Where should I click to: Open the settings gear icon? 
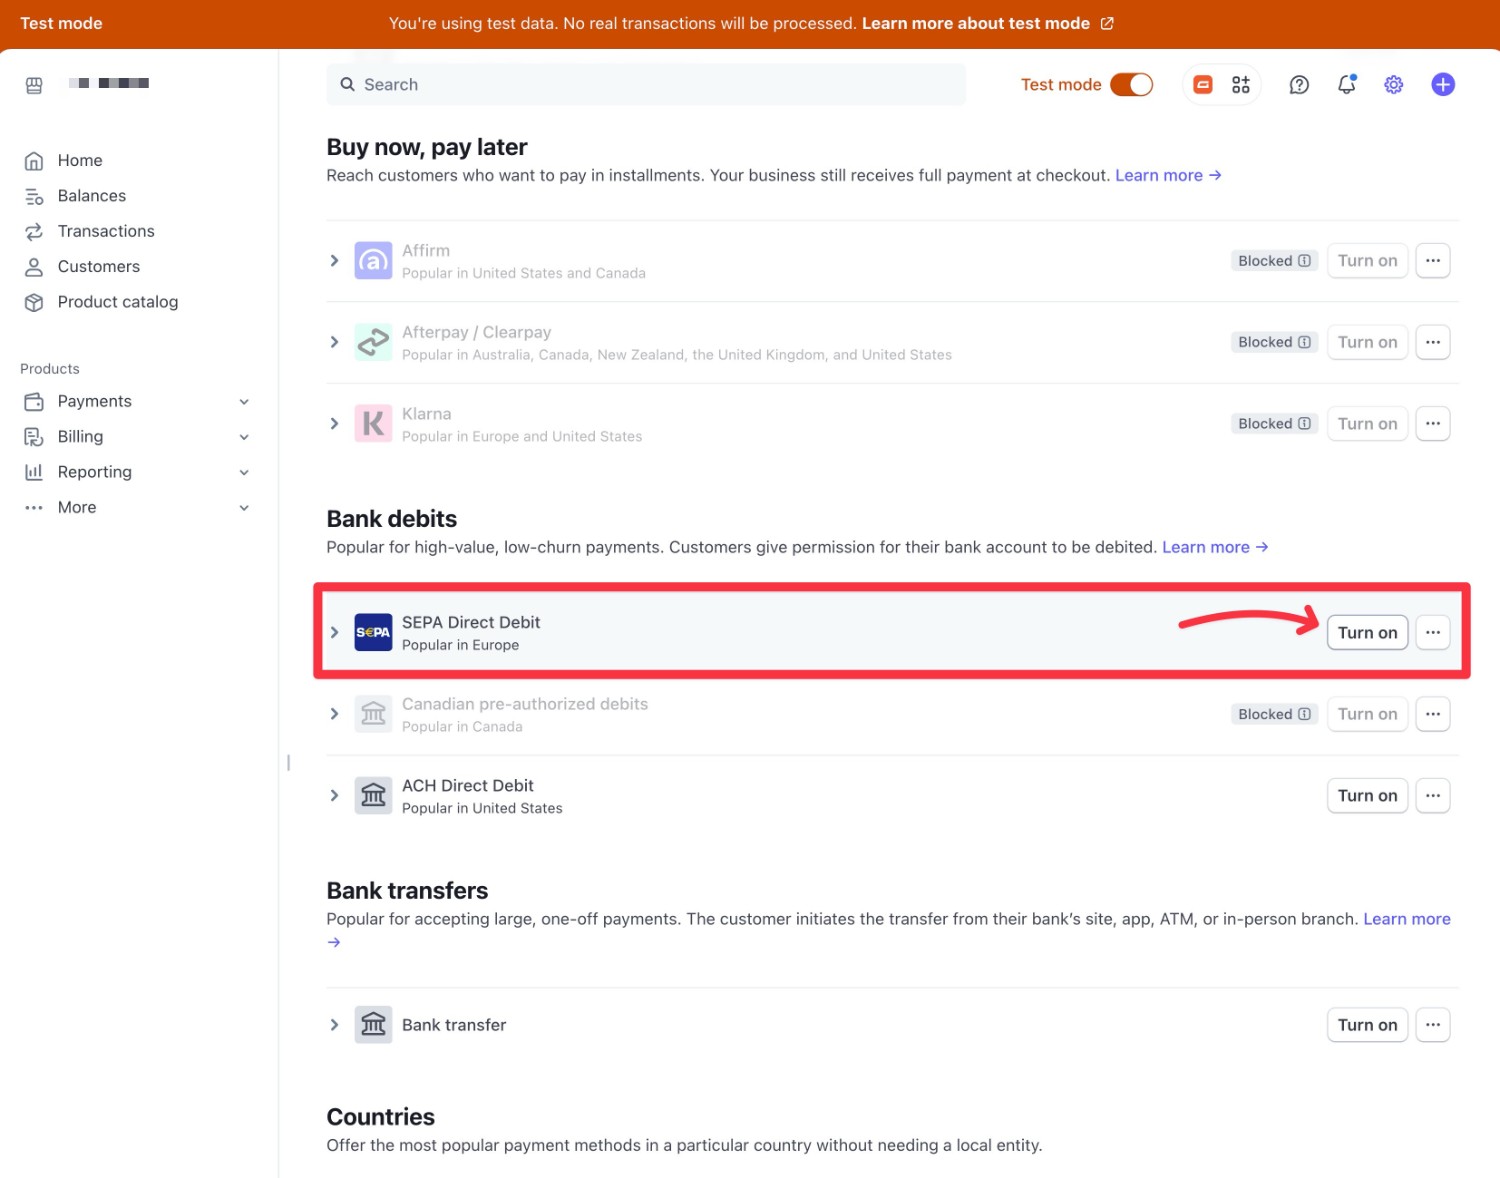coord(1394,85)
